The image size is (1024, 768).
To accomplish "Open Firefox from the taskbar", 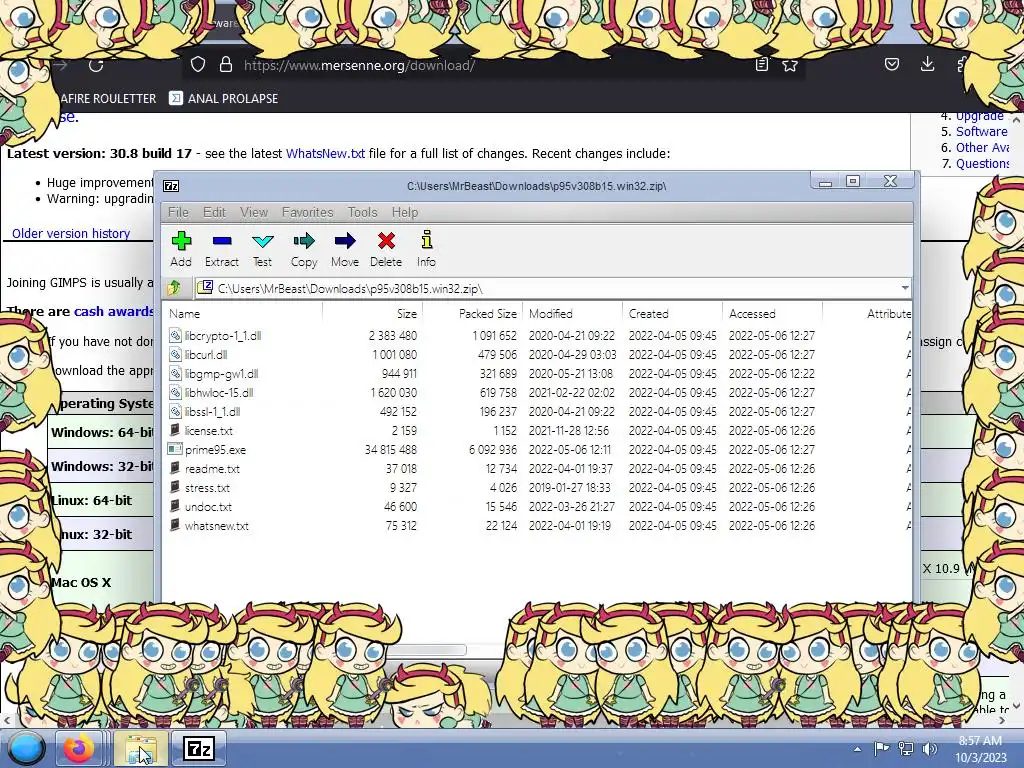I will (78, 748).
